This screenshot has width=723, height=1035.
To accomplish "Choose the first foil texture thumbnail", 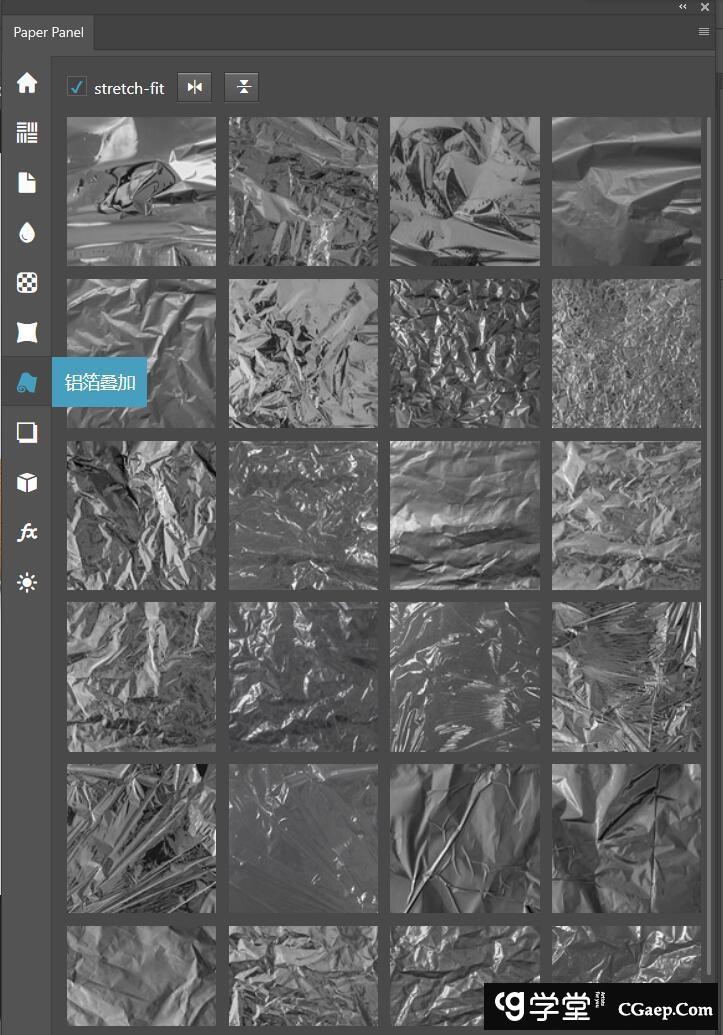I will 141,191.
